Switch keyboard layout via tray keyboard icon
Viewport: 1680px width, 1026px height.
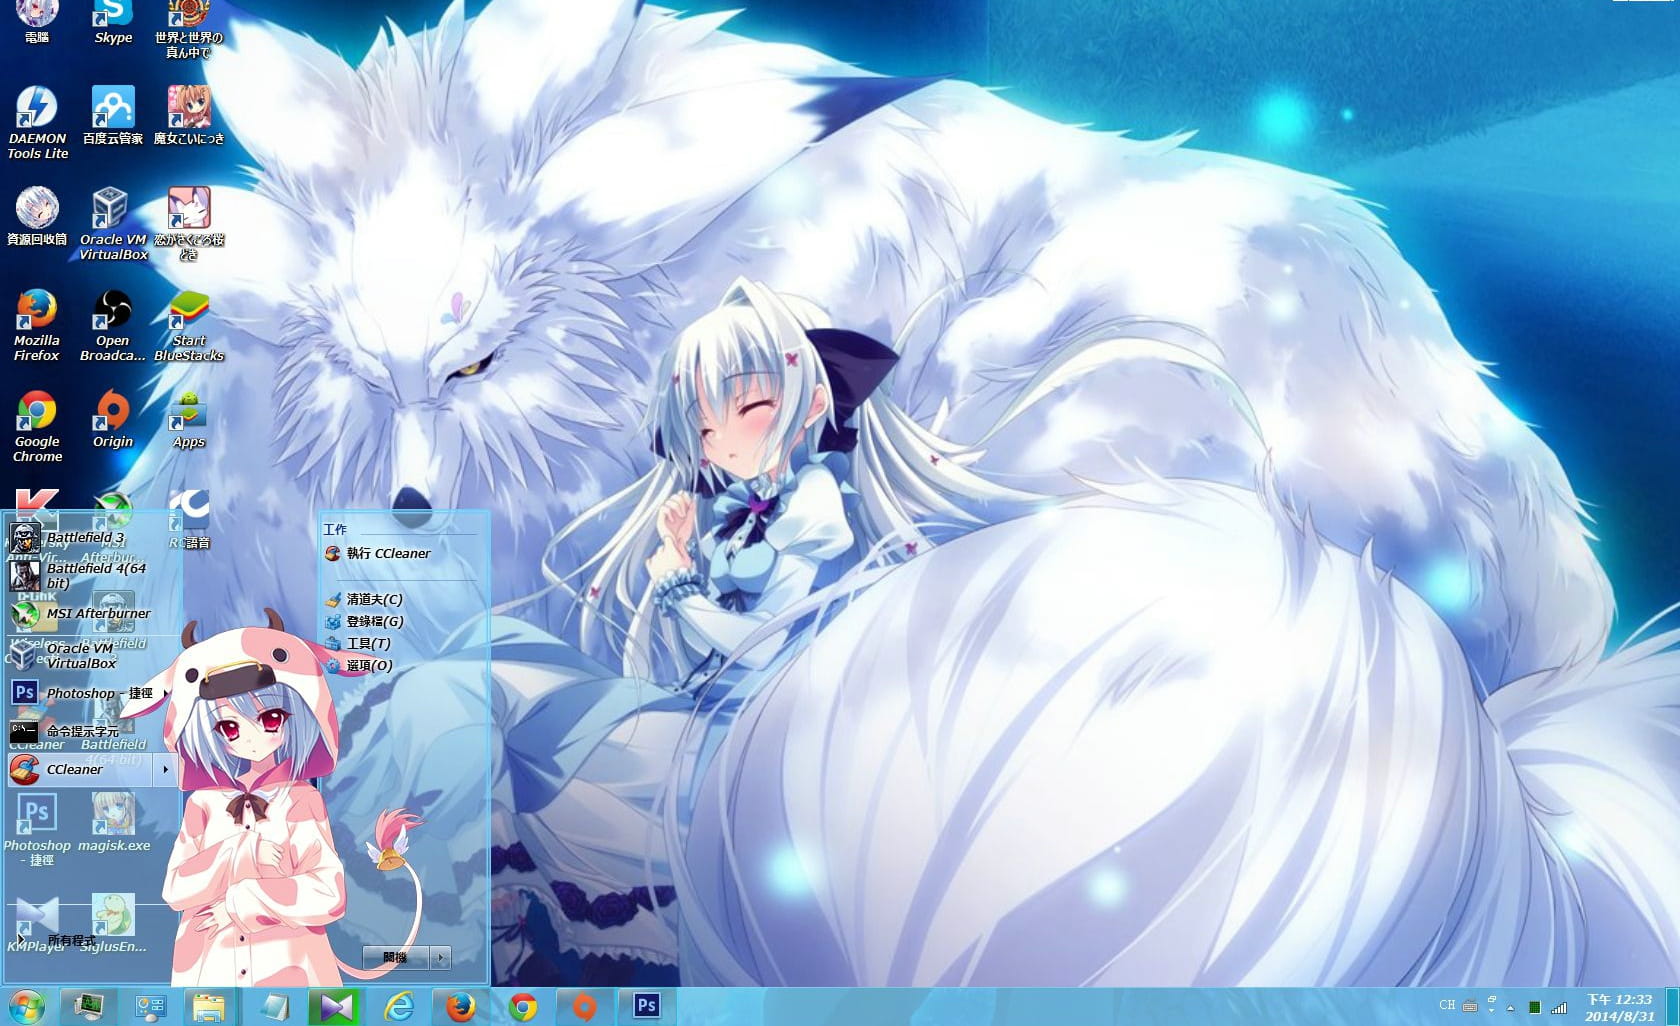click(x=1468, y=1009)
